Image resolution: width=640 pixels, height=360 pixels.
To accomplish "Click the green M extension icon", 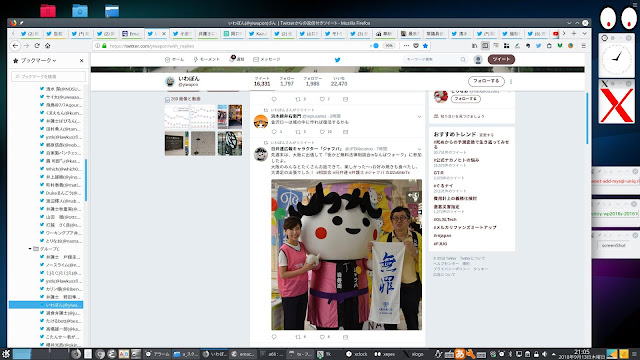I will coord(560,46).
